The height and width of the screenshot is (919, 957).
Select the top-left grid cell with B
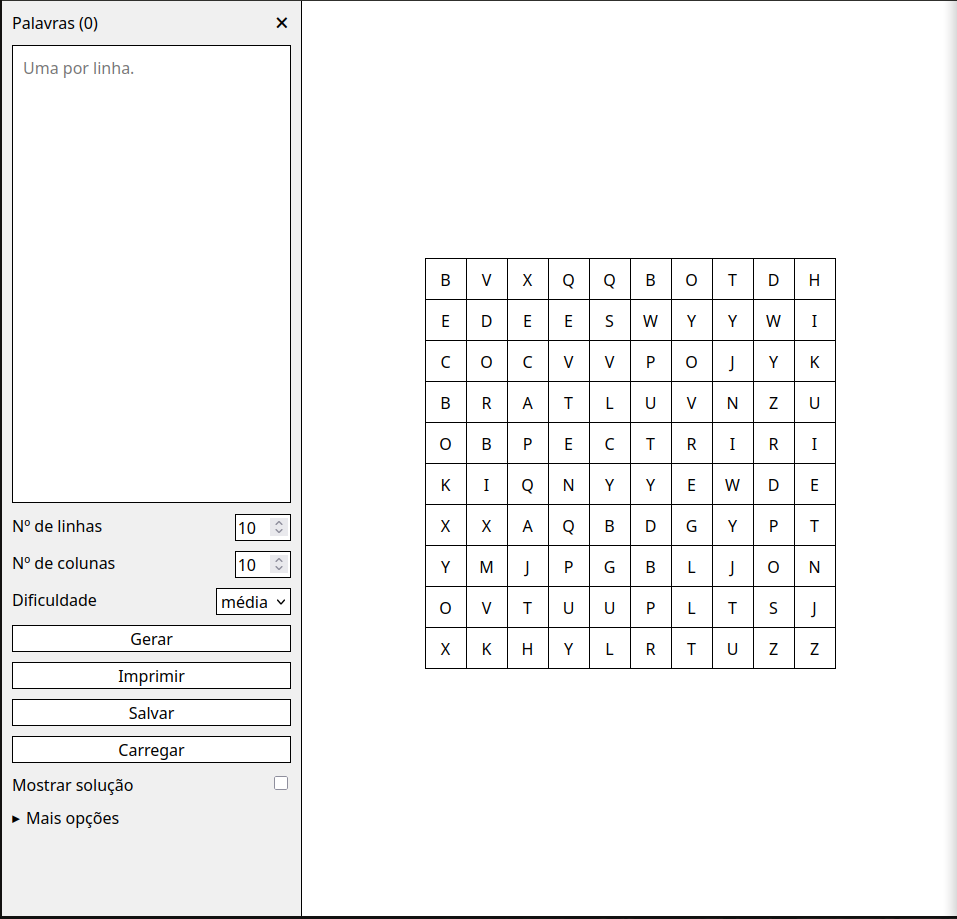point(445,280)
